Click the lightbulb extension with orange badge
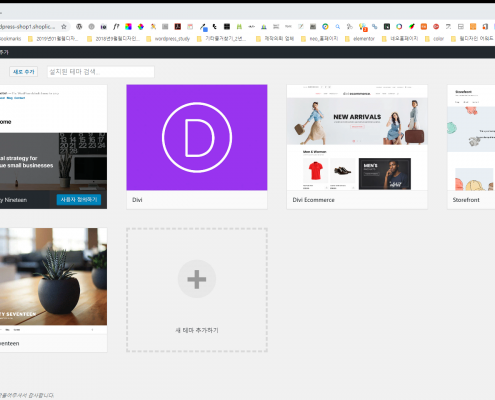The width and height of the screenshot is (495, 400). click(x=363, y=27)
